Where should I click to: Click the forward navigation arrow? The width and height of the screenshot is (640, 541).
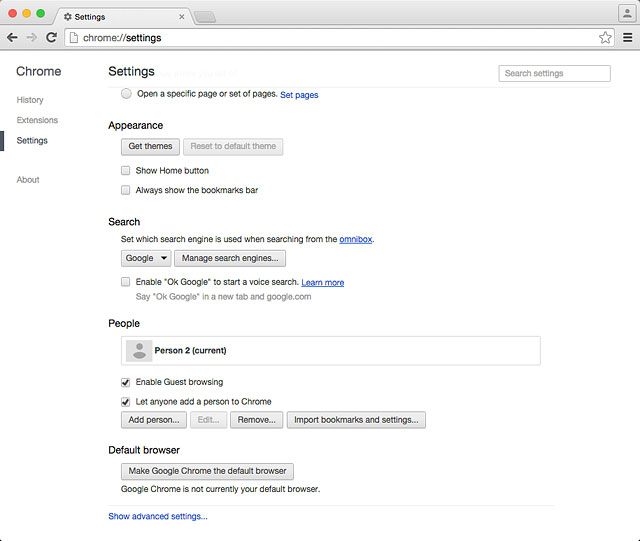pos(31,38)
